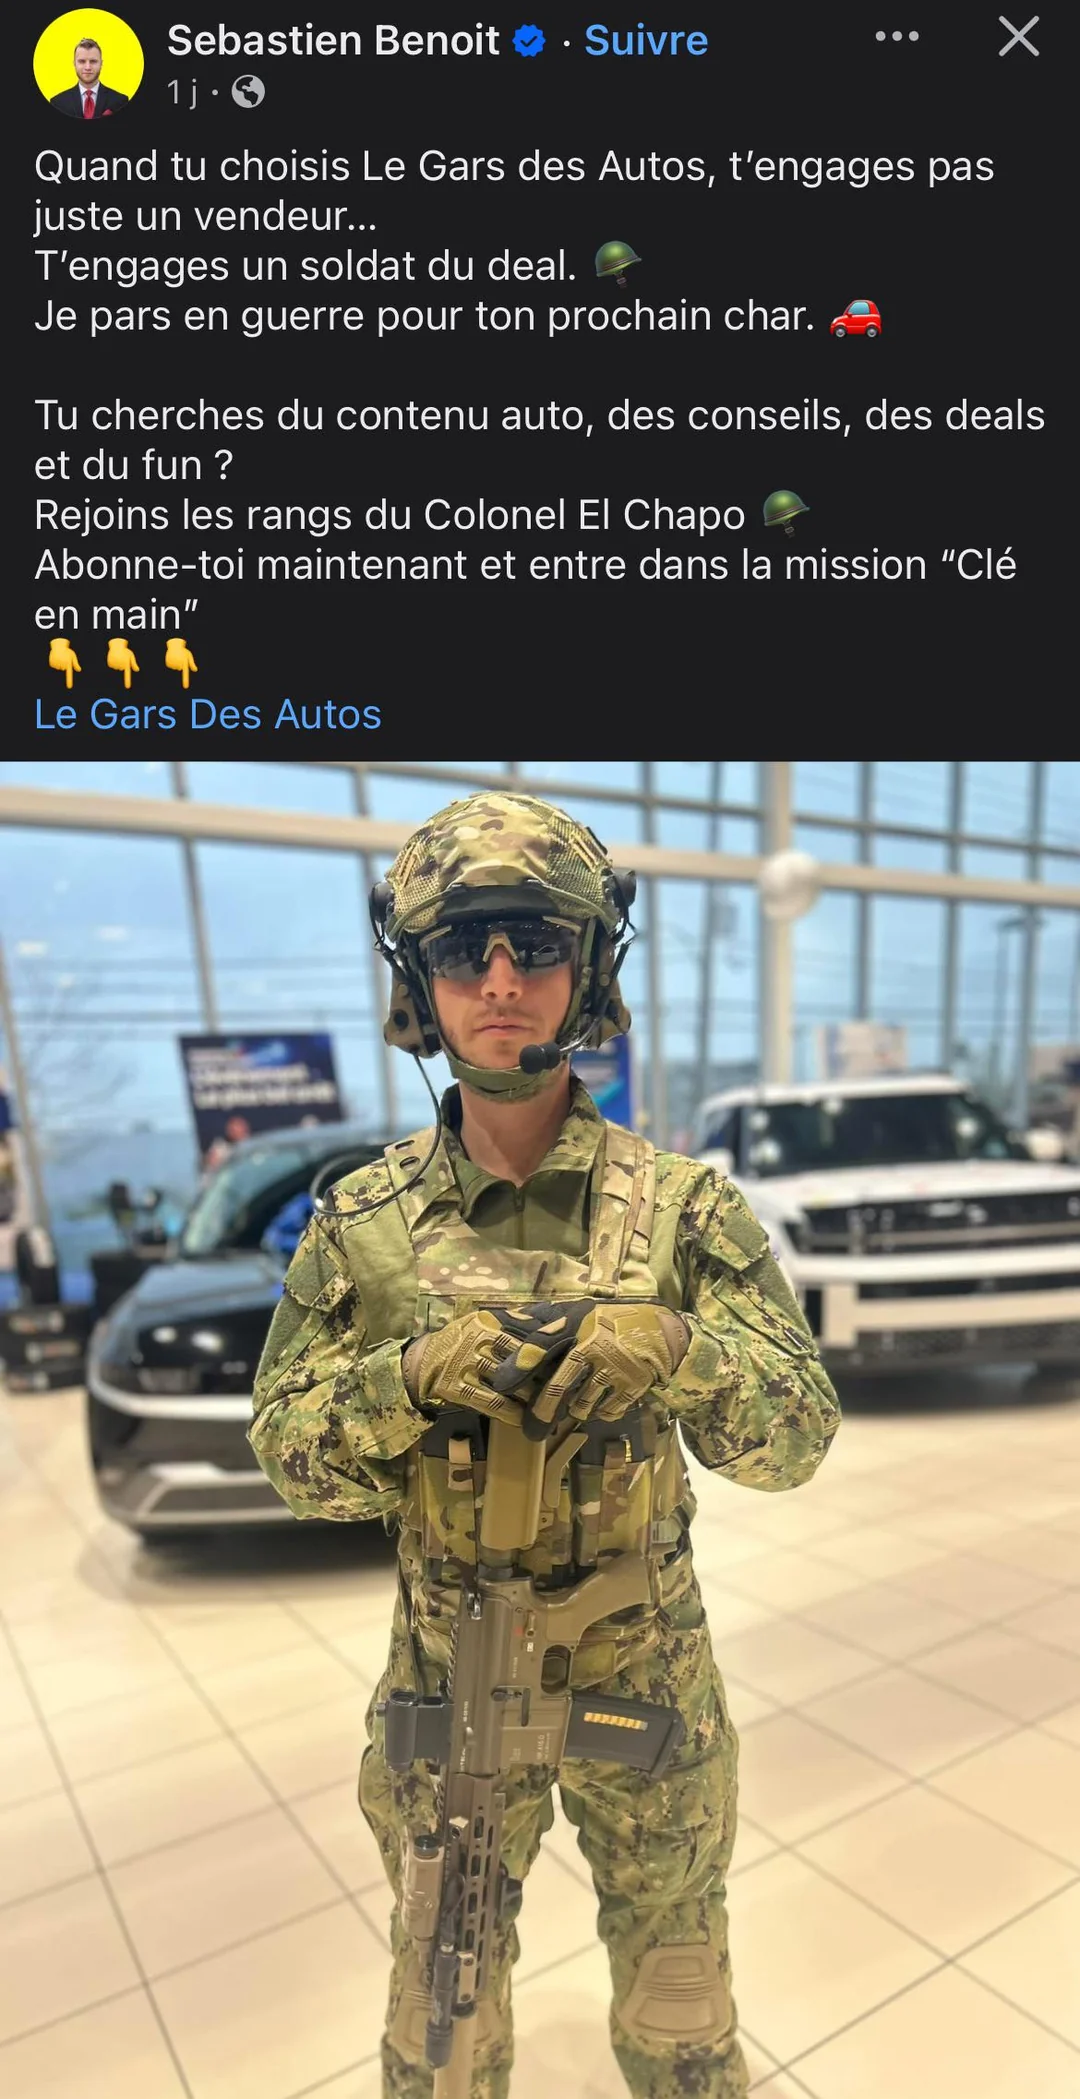Screen dimensions: 1080x2099
Task: Close the post viewer with the X
Action: tap(1019, 37)
